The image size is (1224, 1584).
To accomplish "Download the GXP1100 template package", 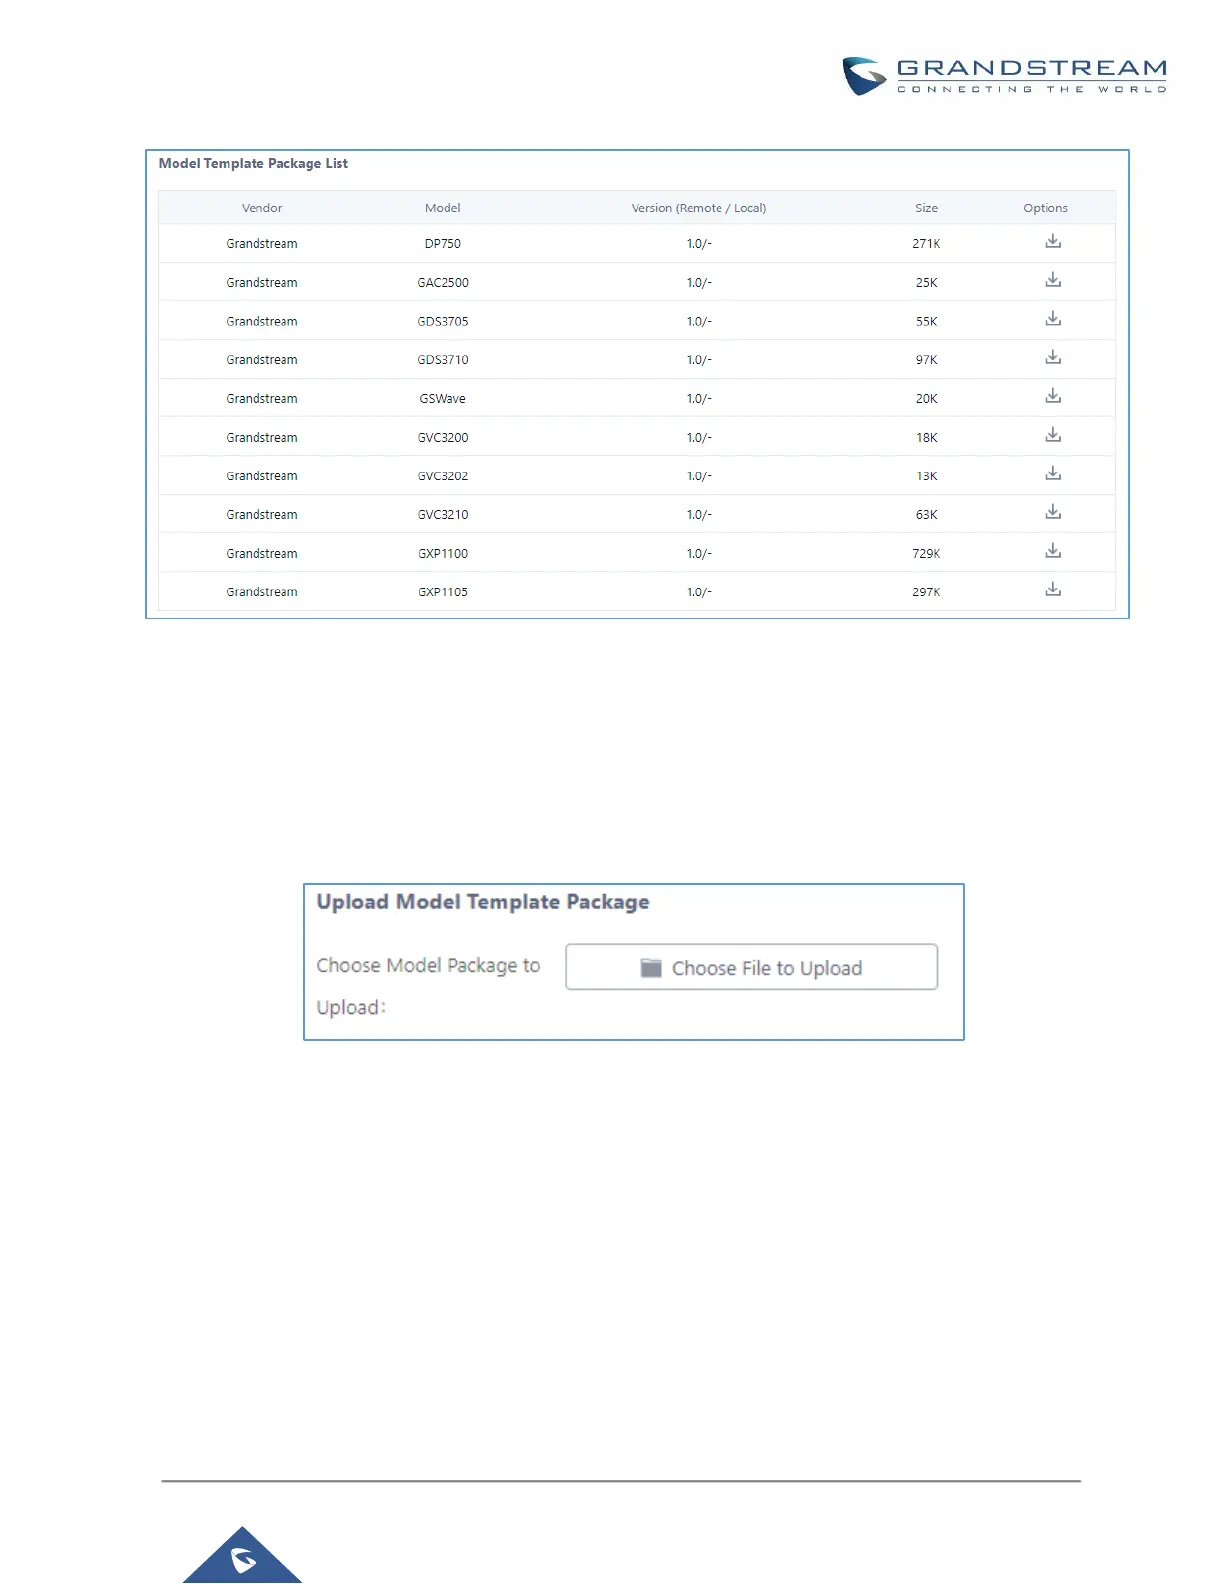I will 1053,551.
